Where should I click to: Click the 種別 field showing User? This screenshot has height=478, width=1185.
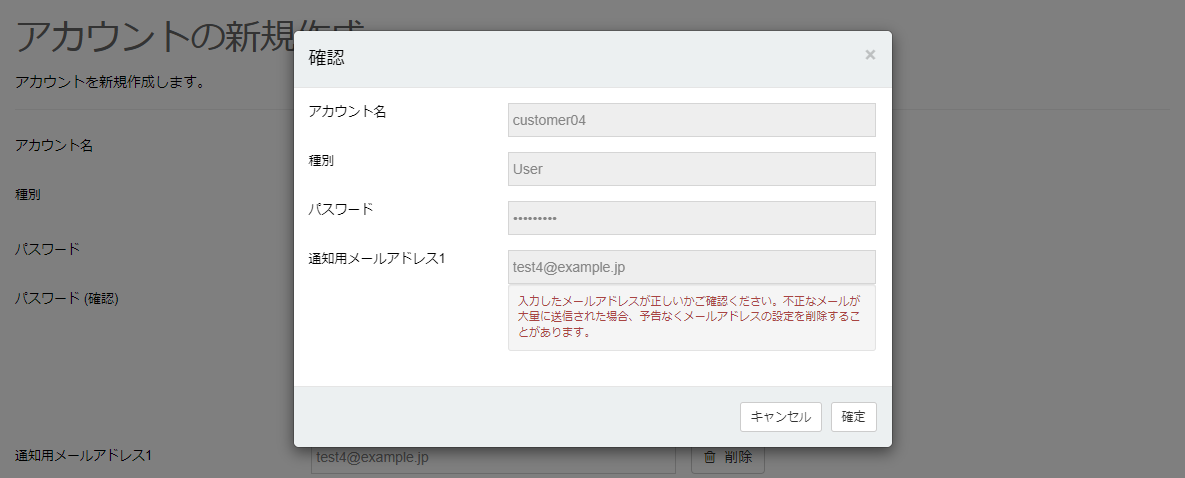[x=691, y=169]
